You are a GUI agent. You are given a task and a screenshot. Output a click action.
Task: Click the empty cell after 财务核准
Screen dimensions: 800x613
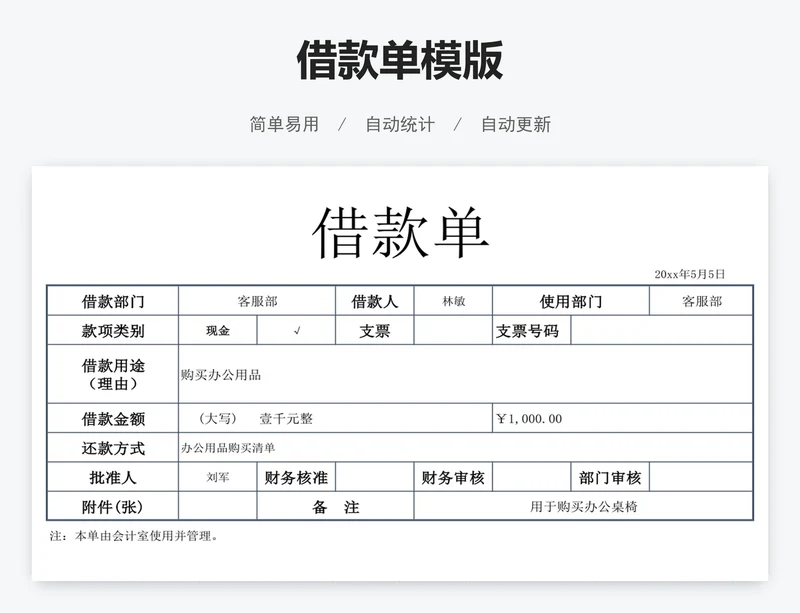click(x=374, y=477)
